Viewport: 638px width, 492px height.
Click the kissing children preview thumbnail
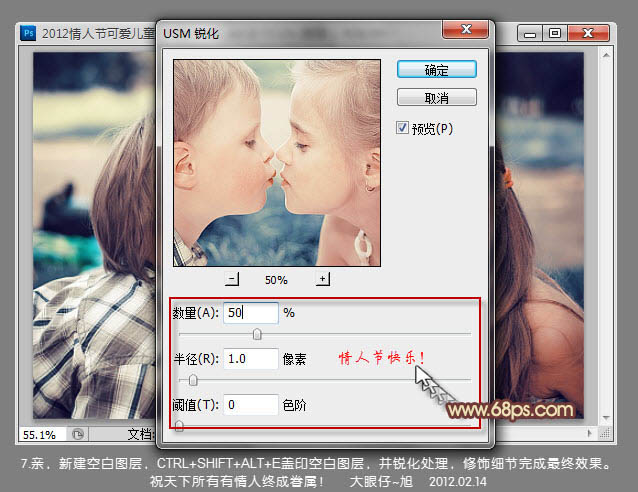tap(276, 162)
